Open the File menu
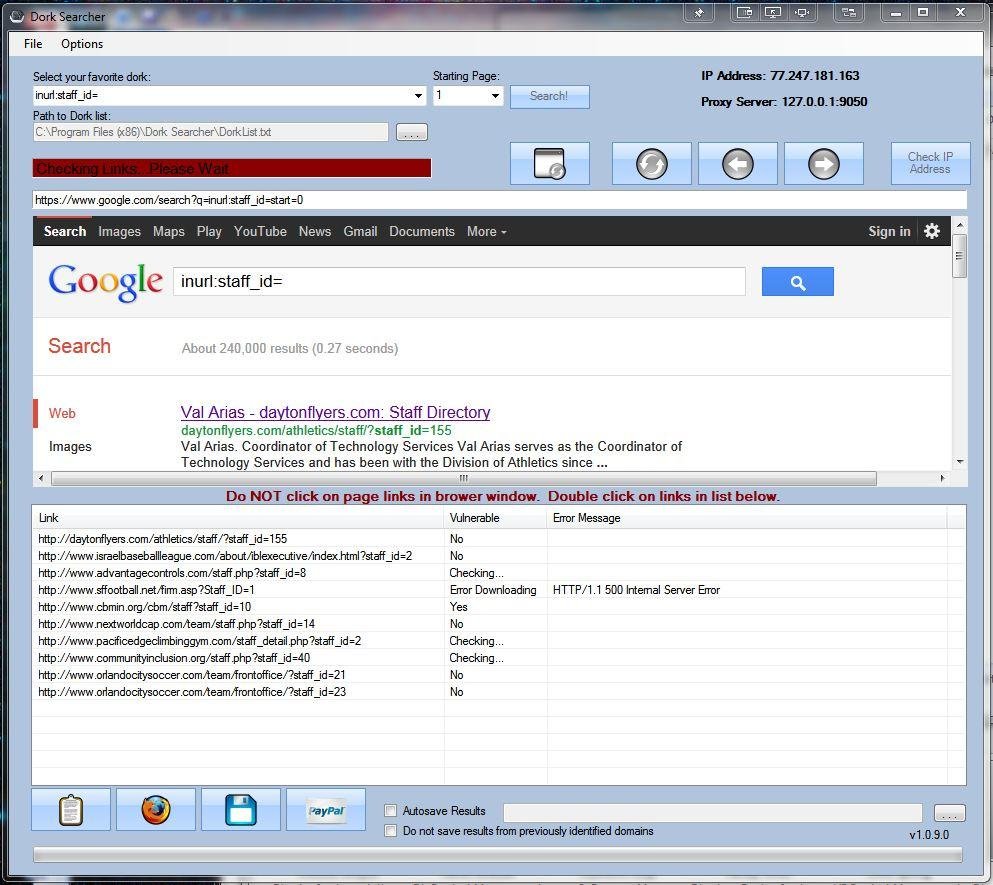The height and width of the screenshot is (885, 993). point(33,44)
